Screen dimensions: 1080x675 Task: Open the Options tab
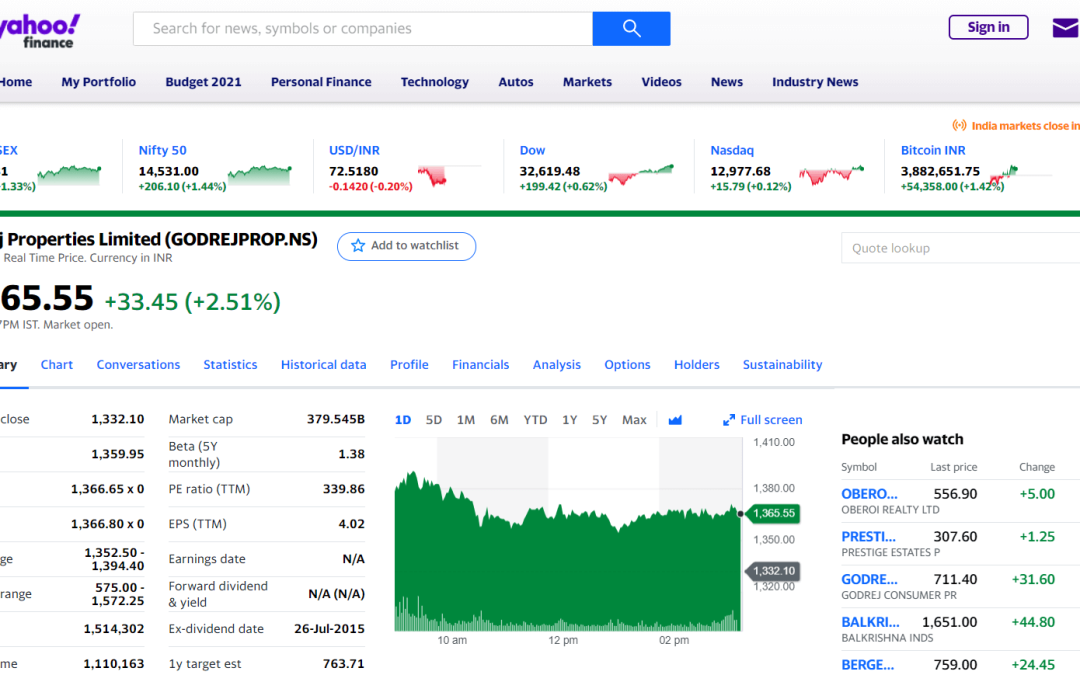pos(627,364)
